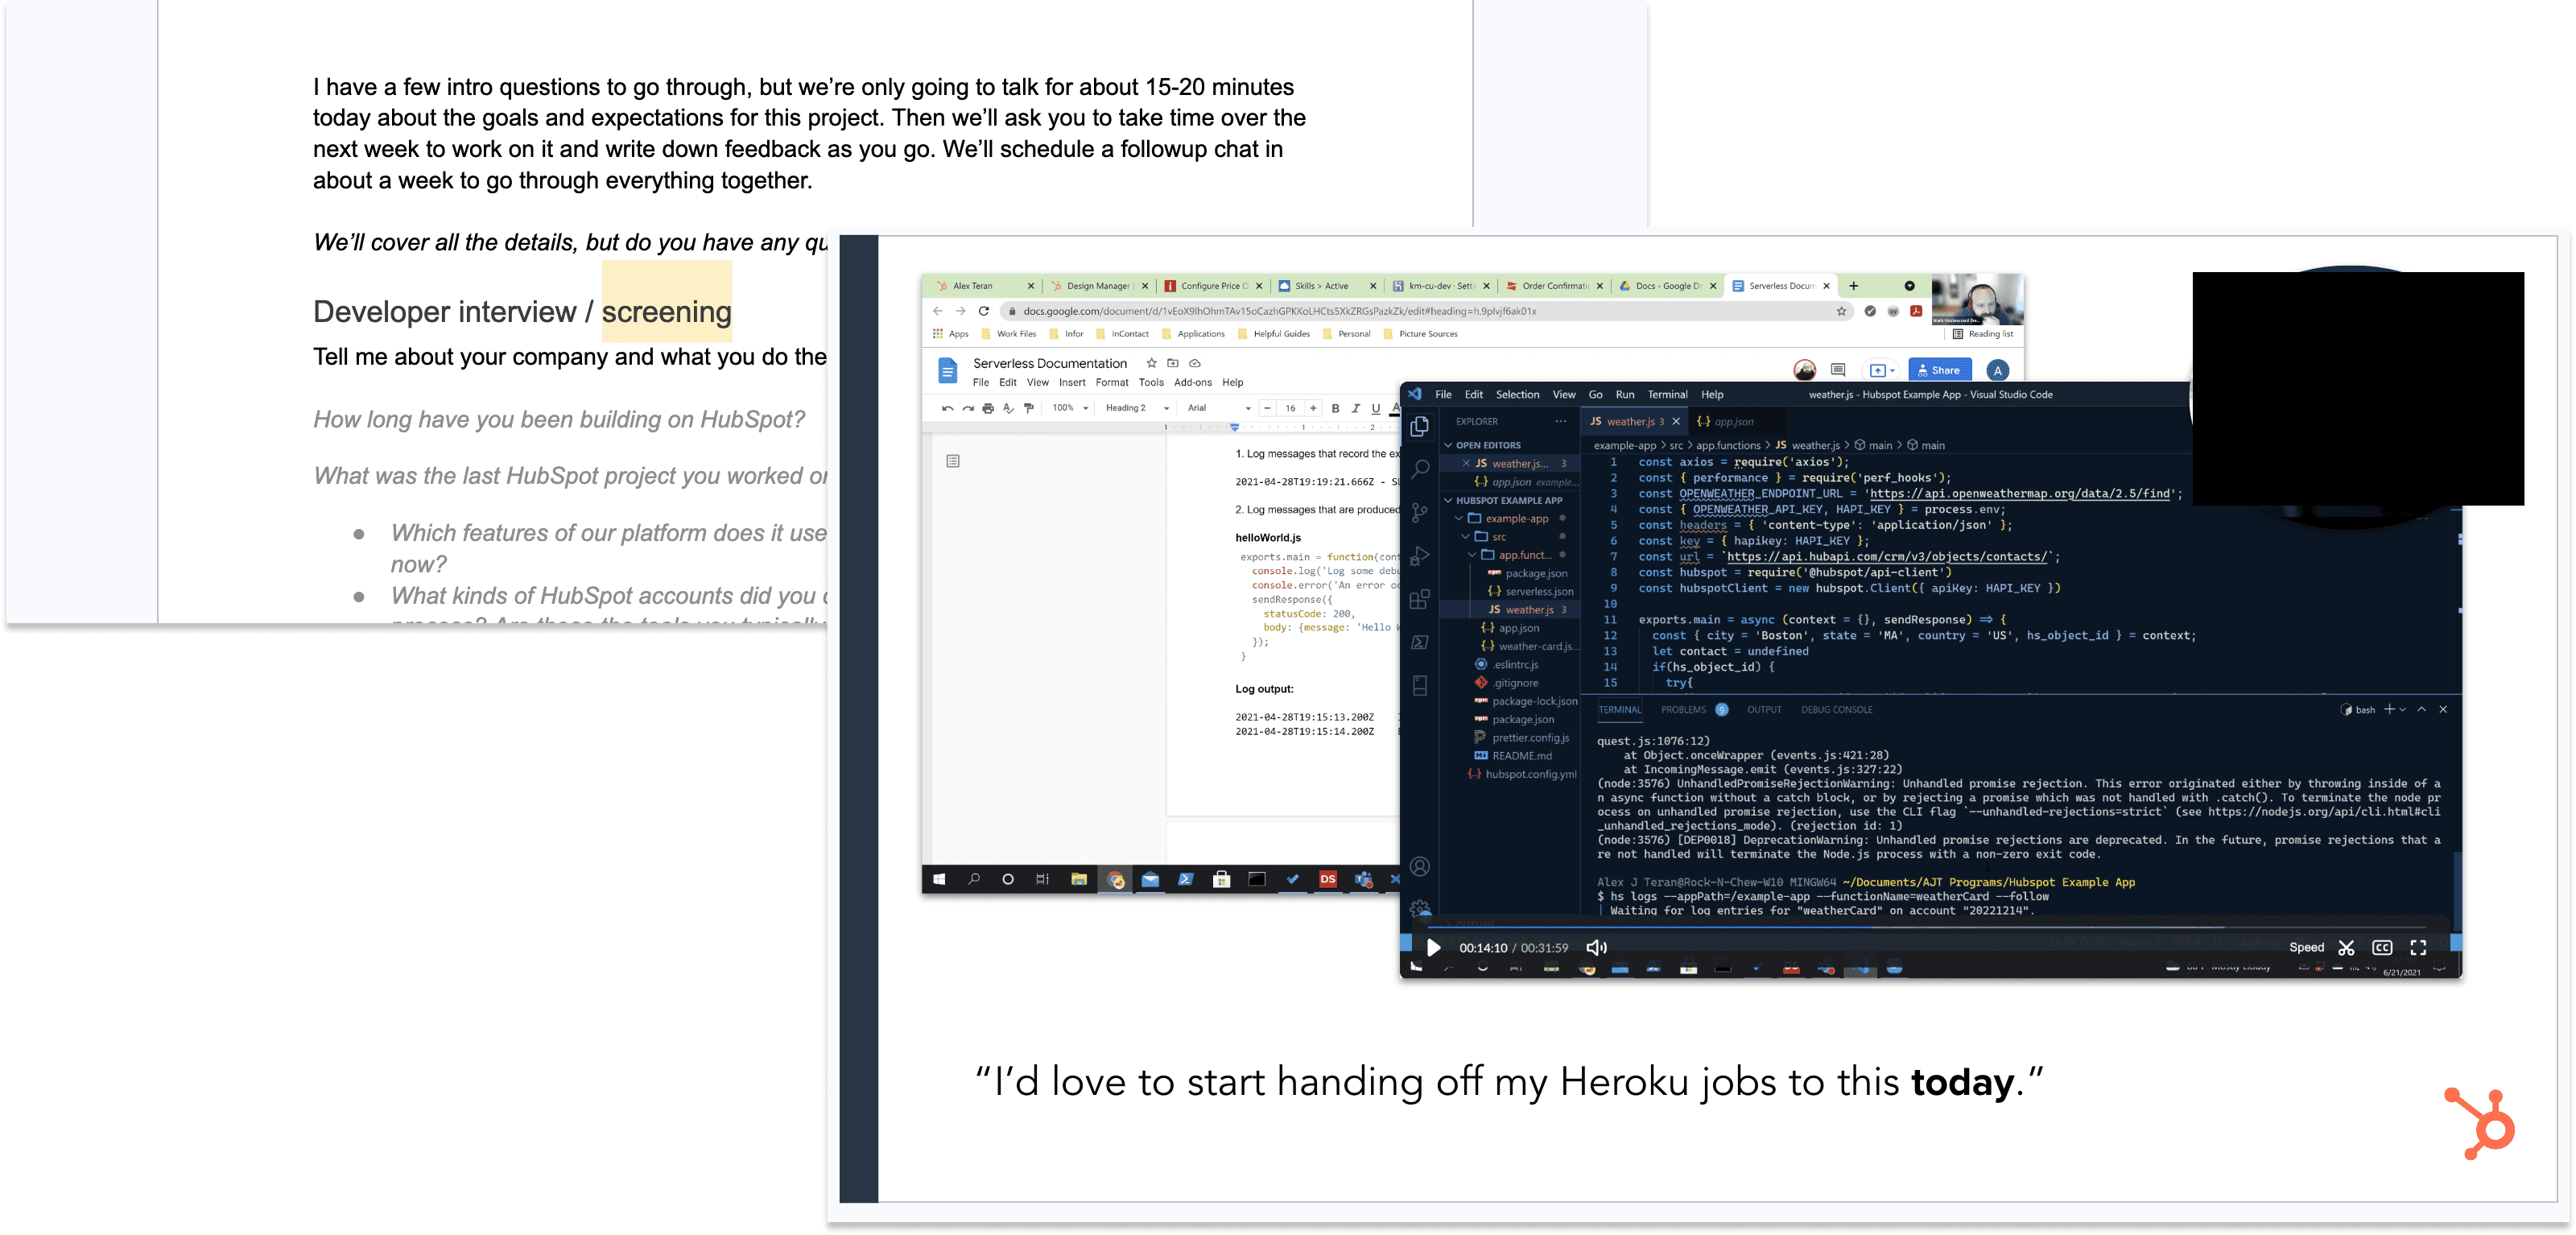Image resolution: width=2576 pixels, height=1235 pixels.
Task: Open serverless.json in the explorer
Action: (x=1538, y=591)
